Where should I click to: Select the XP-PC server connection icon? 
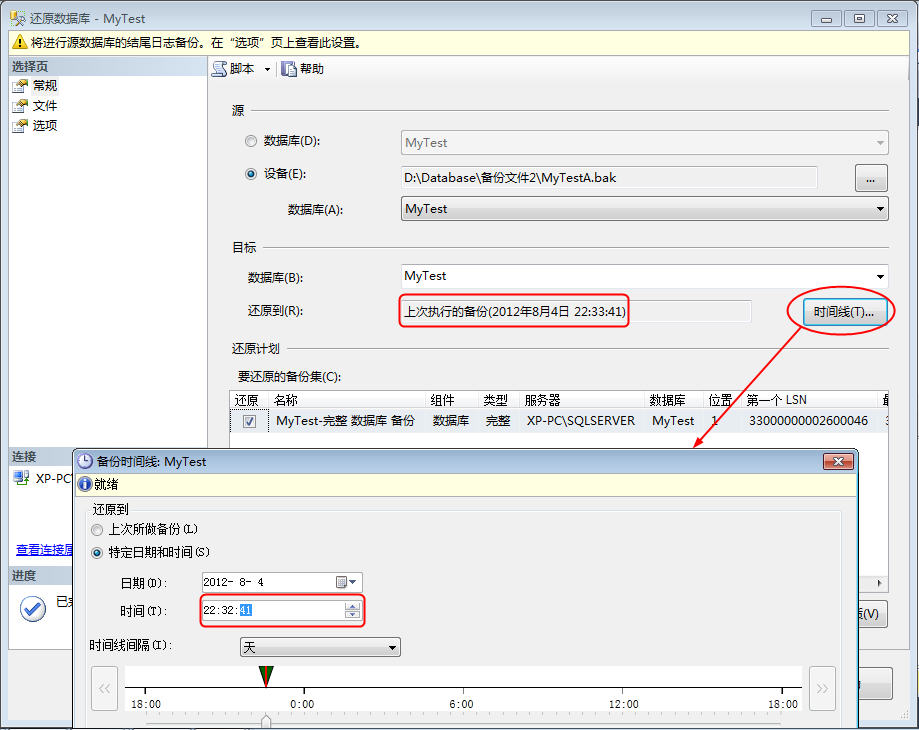22,478
